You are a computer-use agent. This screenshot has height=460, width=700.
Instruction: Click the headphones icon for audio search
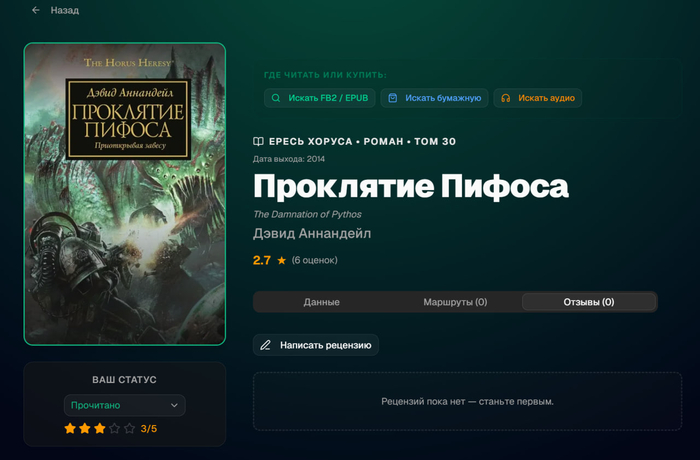click(505, 98)
